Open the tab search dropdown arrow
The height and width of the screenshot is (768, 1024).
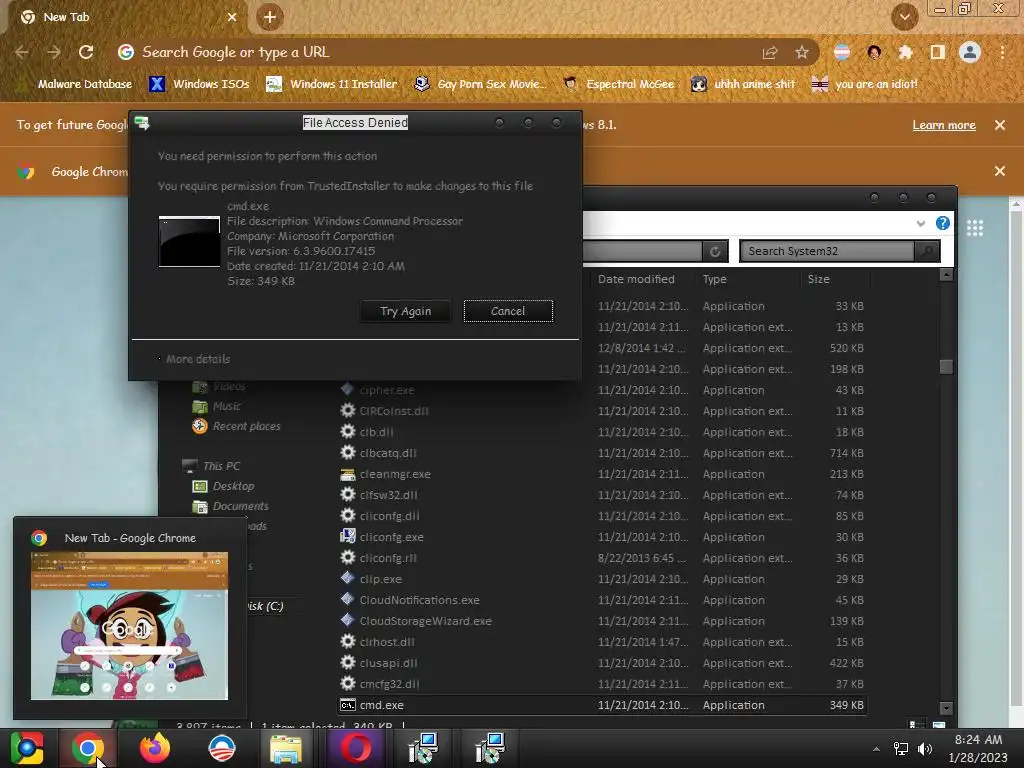point(904,17)
